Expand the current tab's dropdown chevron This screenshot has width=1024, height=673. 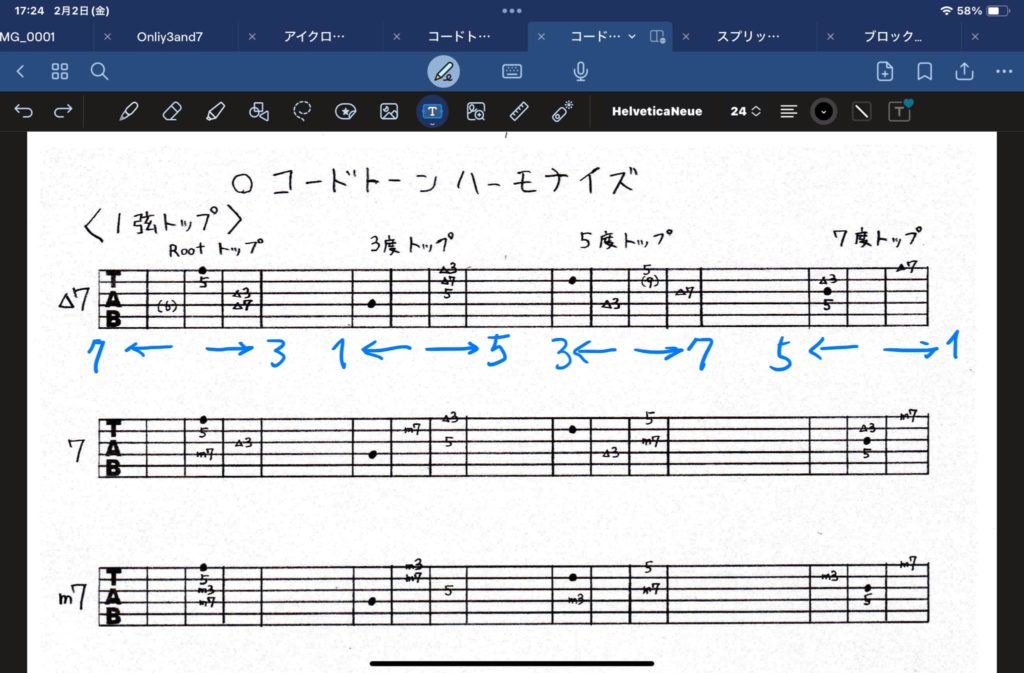pyautogui.click(x=632, y=37)
